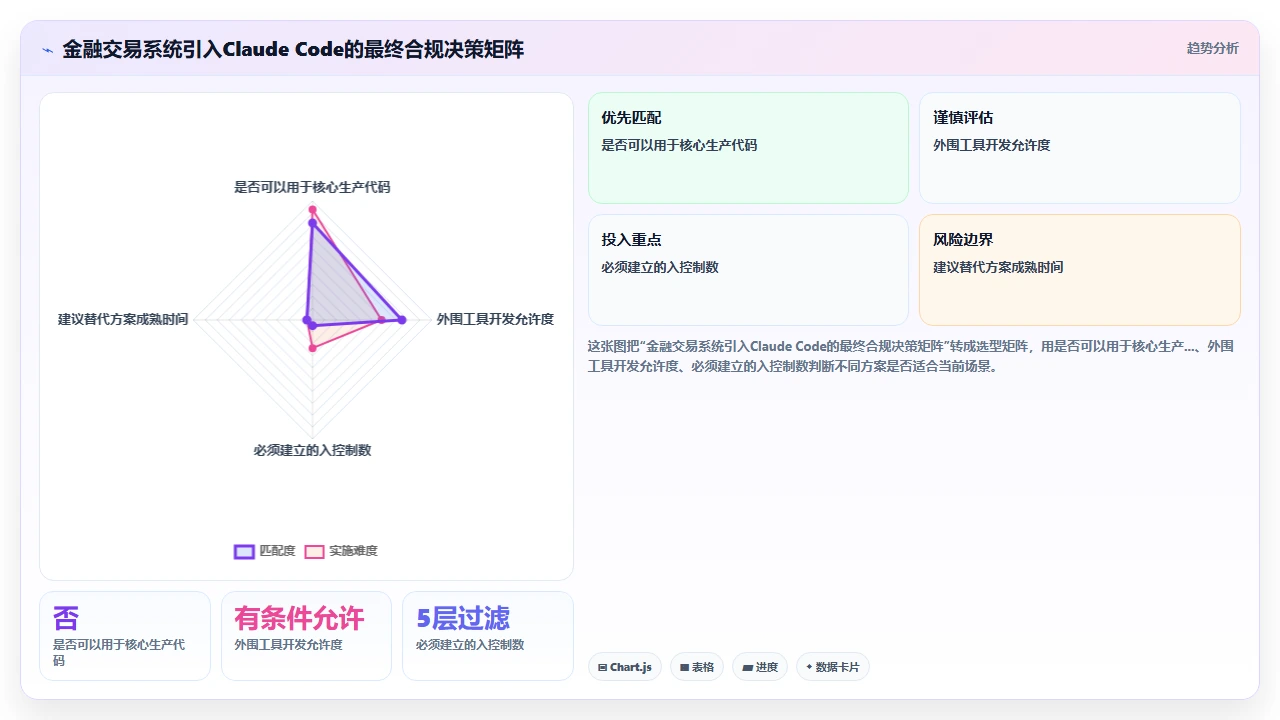Toggle the 匹配度 legend entry

click(x=265, y=551)
